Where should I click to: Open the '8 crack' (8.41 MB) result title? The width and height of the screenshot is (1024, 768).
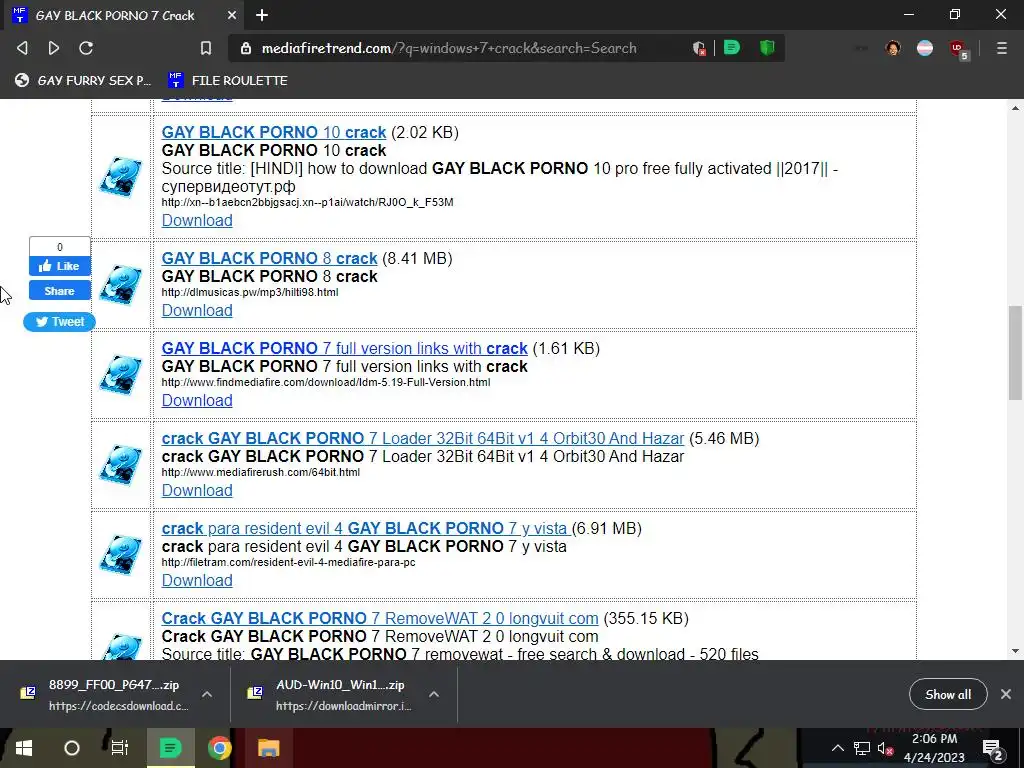269,258
